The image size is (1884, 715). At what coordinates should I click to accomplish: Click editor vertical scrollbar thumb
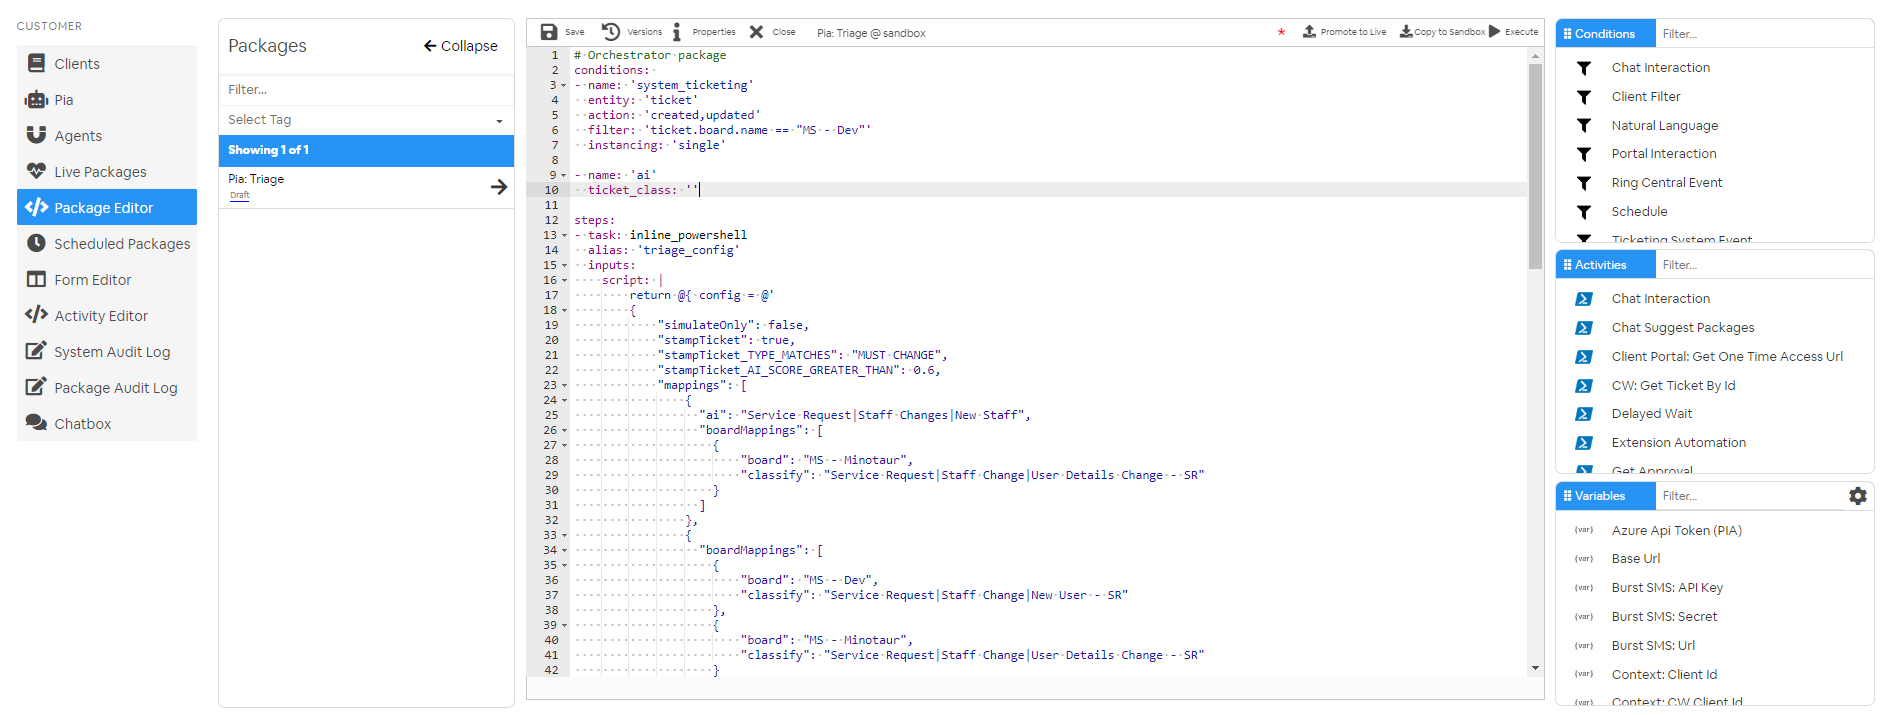pos(1535,166)
